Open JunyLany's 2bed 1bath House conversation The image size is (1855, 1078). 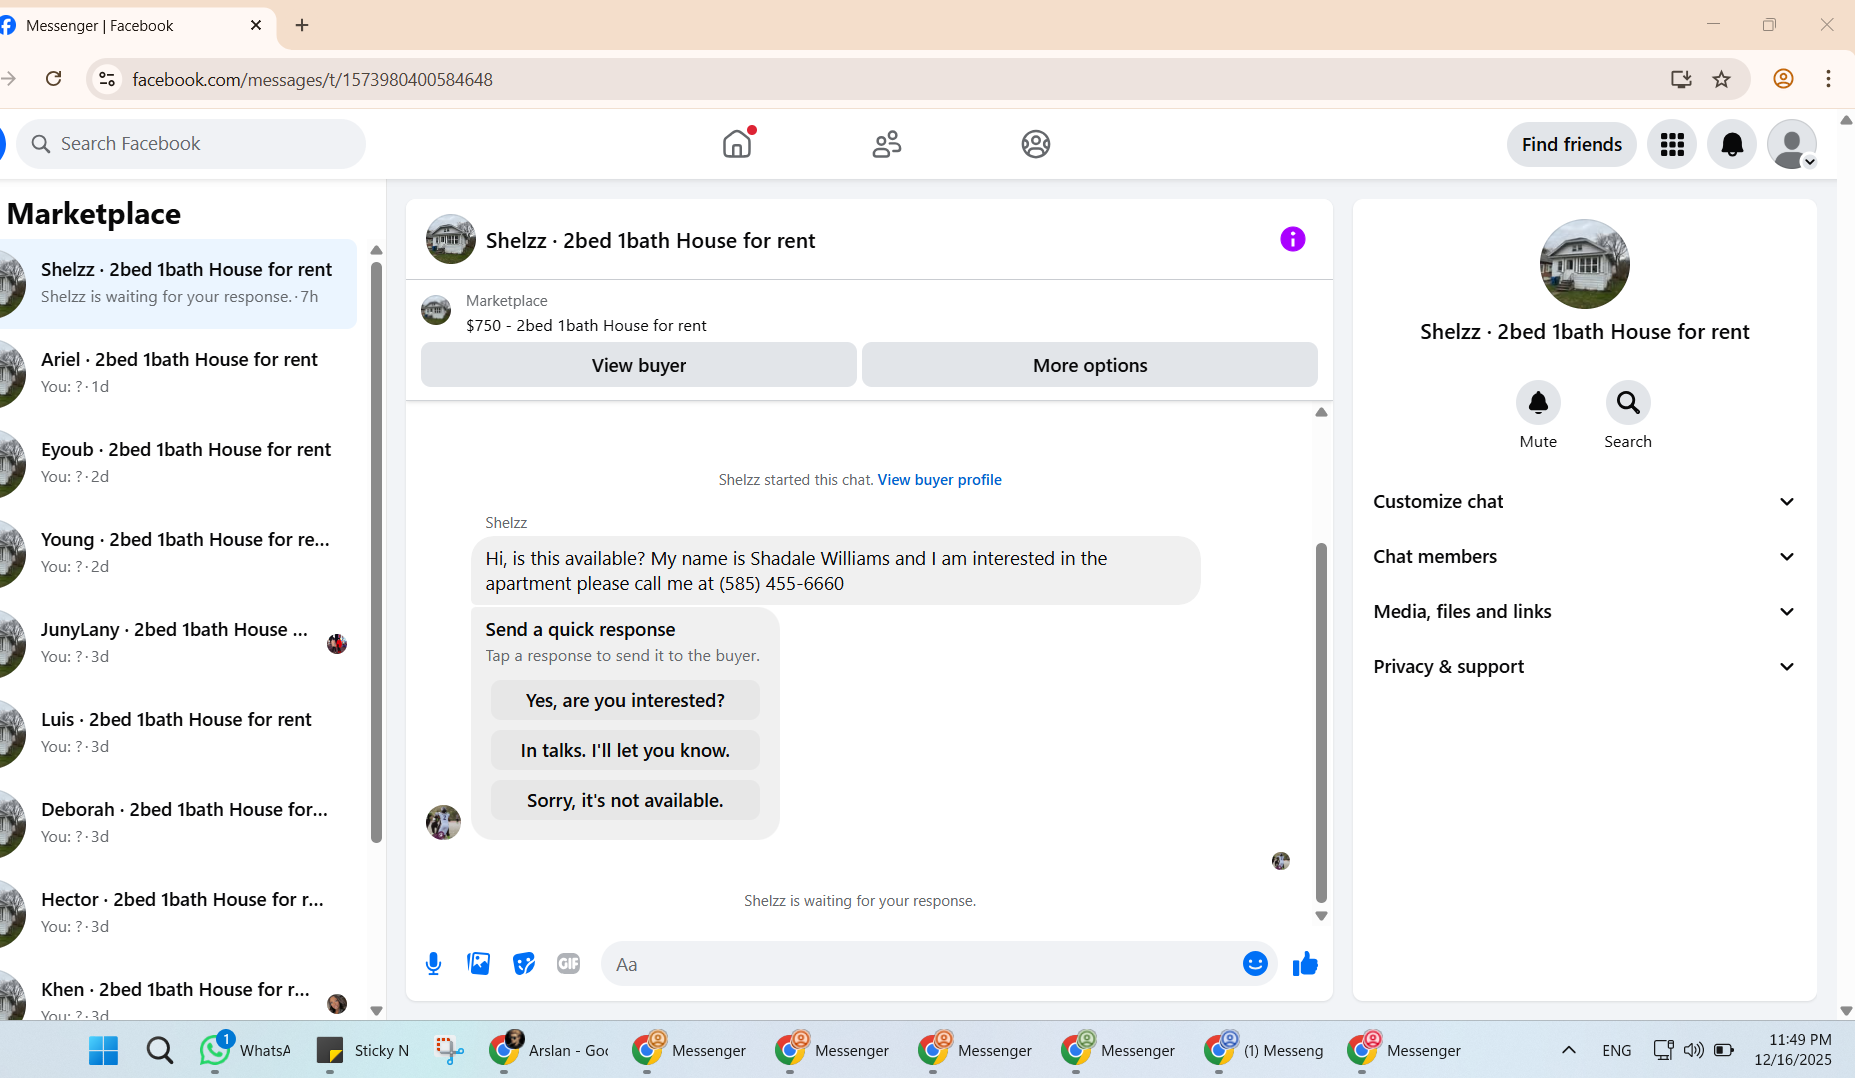[178, 644]
